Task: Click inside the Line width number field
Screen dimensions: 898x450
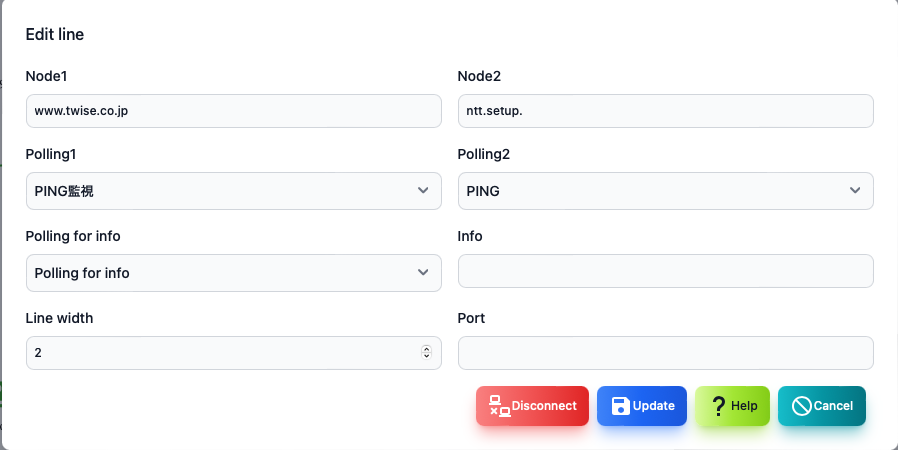Action: click(x=223, y=353)
